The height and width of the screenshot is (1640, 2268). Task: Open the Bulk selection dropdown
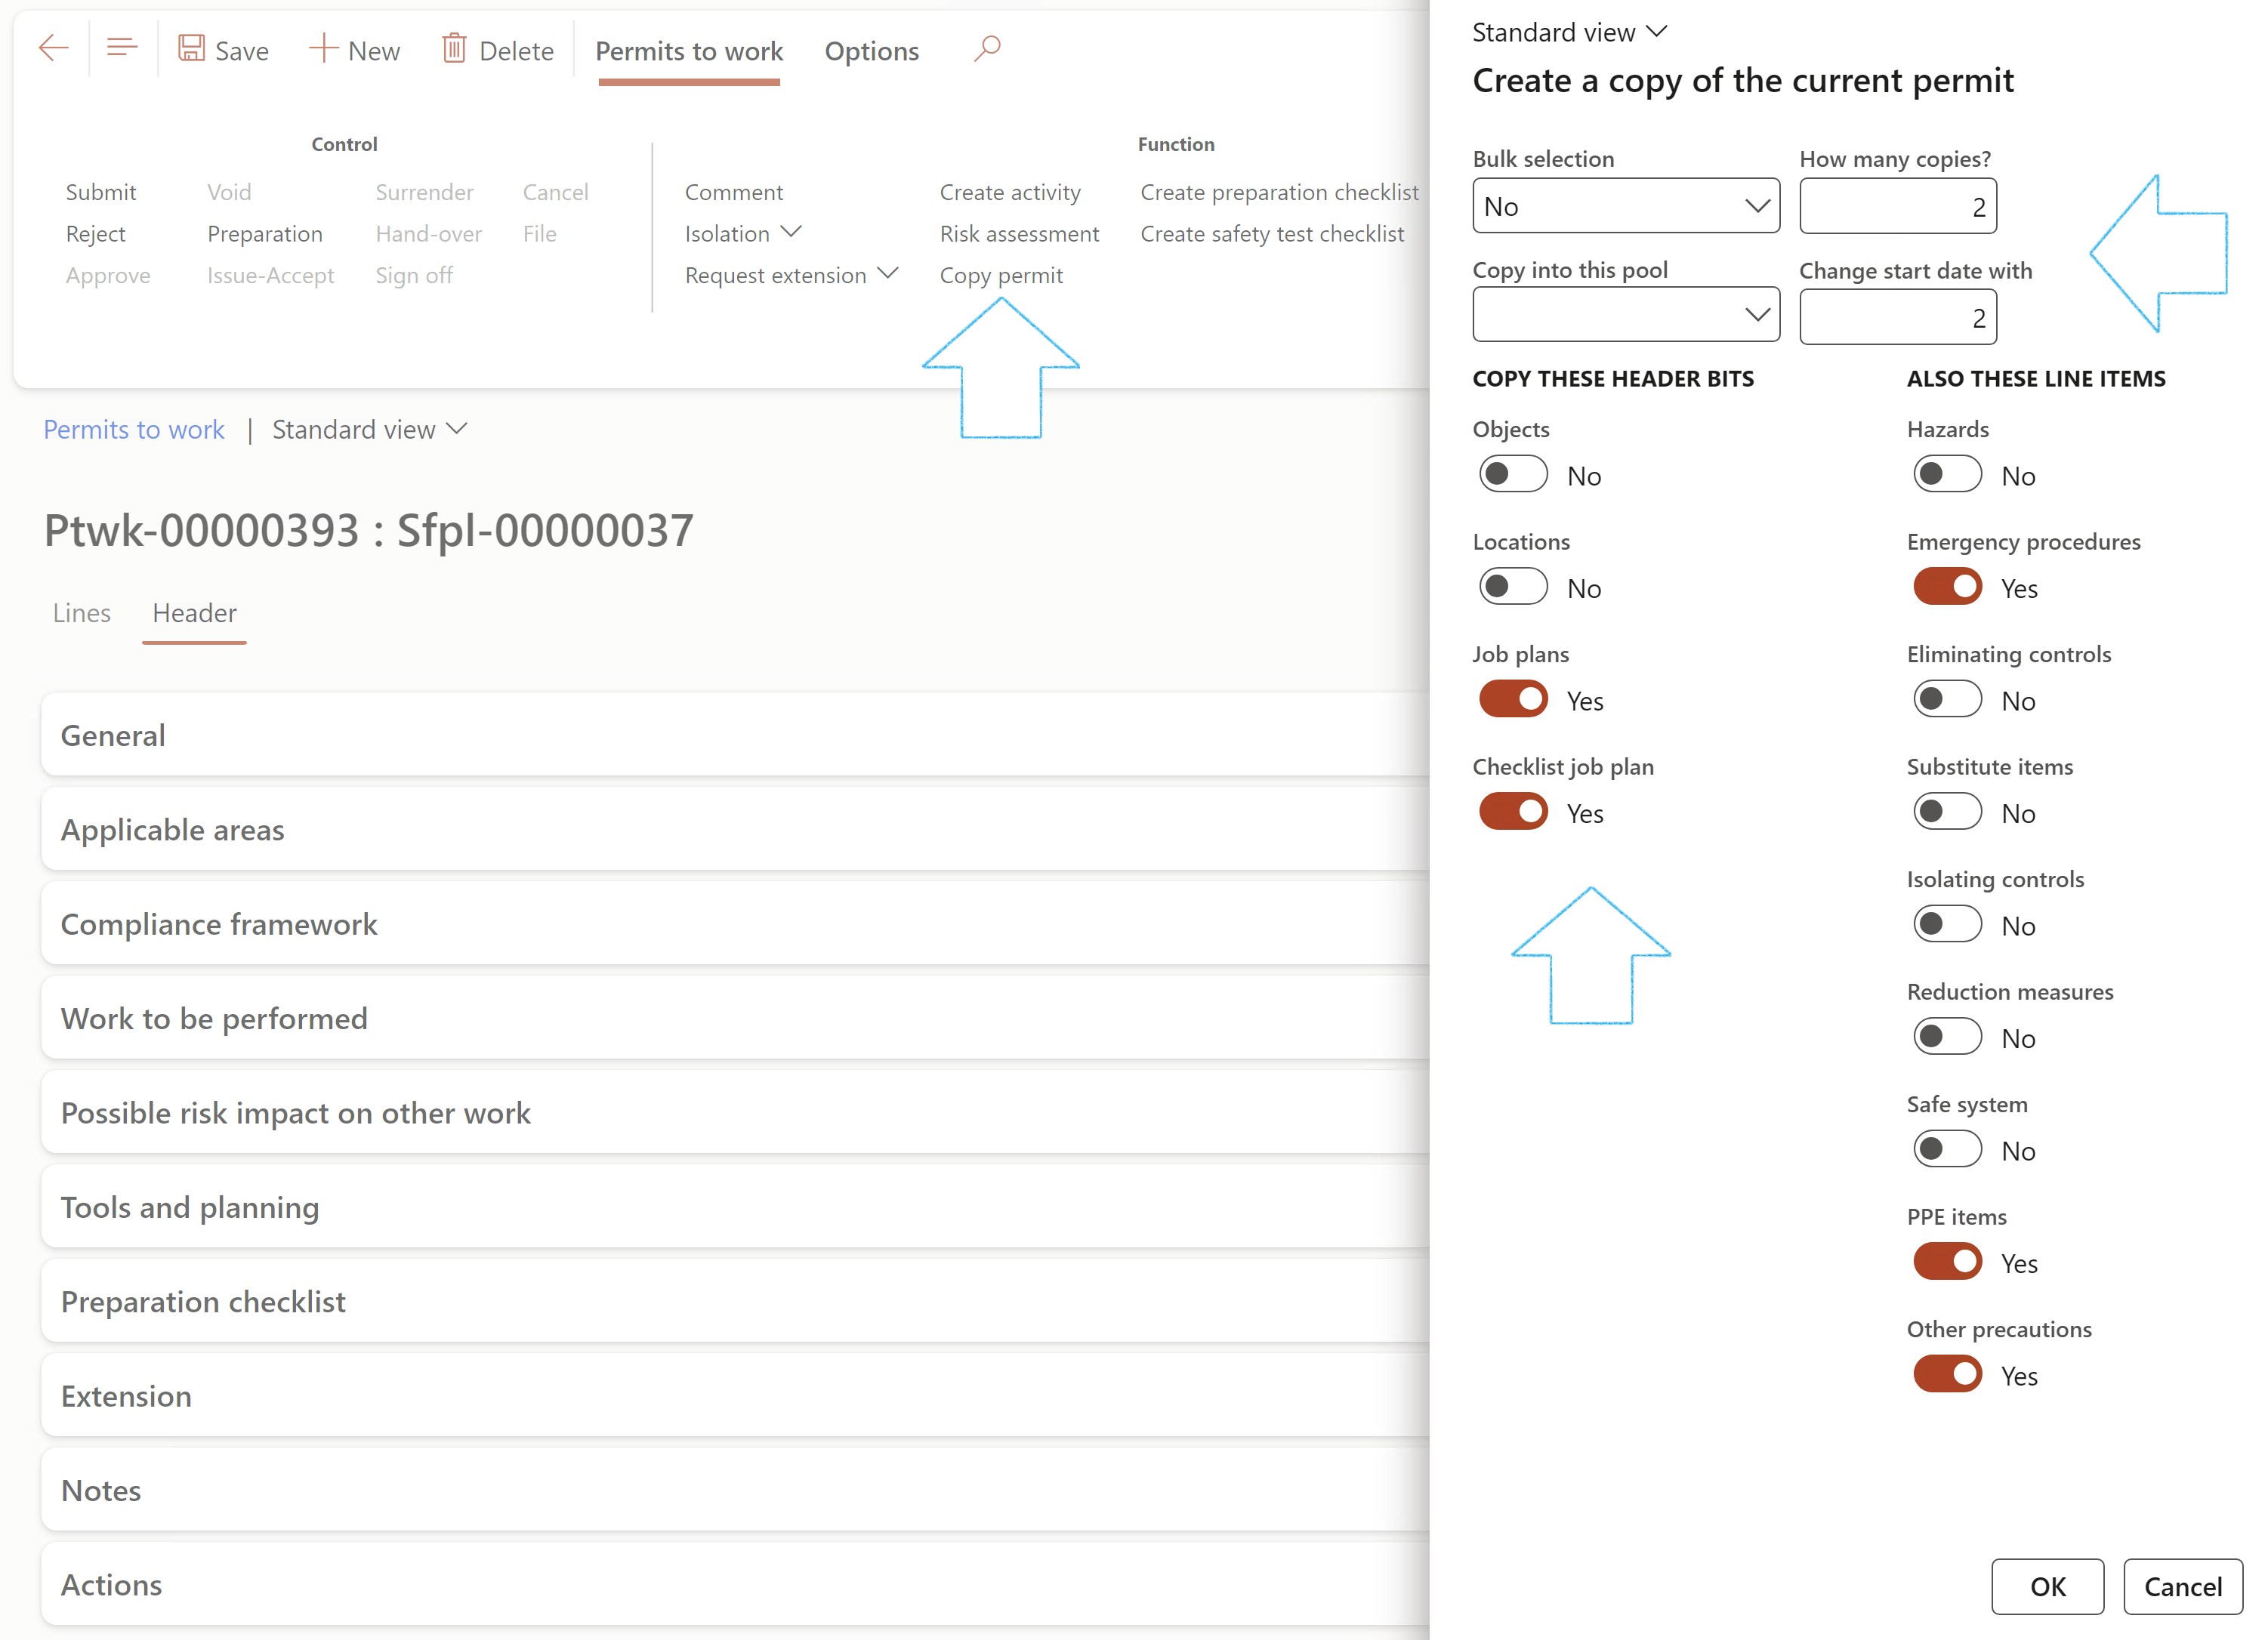tap(1626, 206)
